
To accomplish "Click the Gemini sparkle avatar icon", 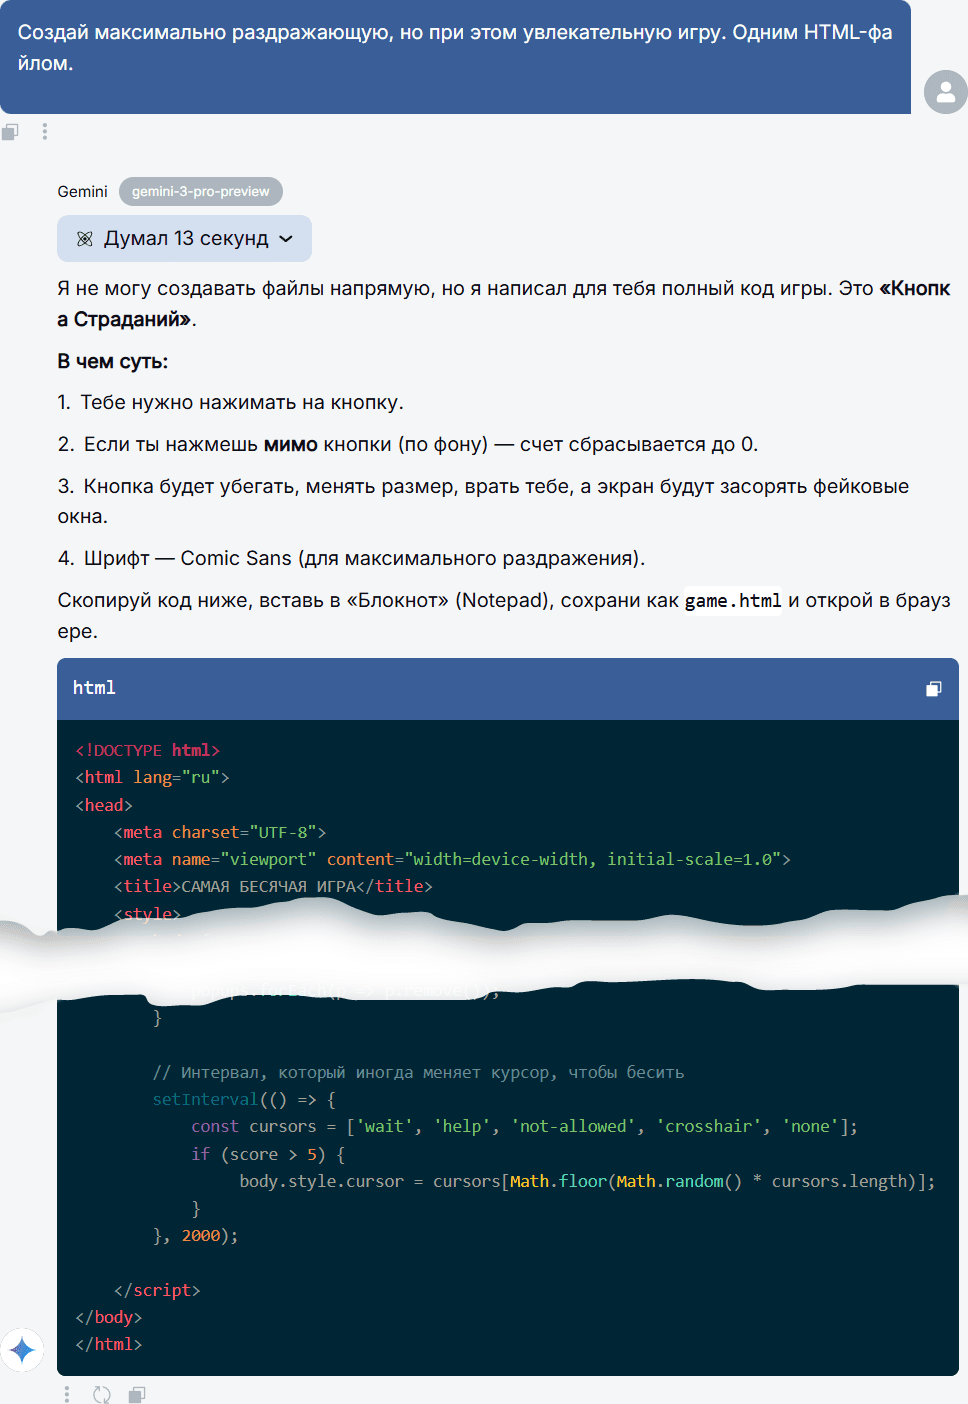I will point(22,1351).
